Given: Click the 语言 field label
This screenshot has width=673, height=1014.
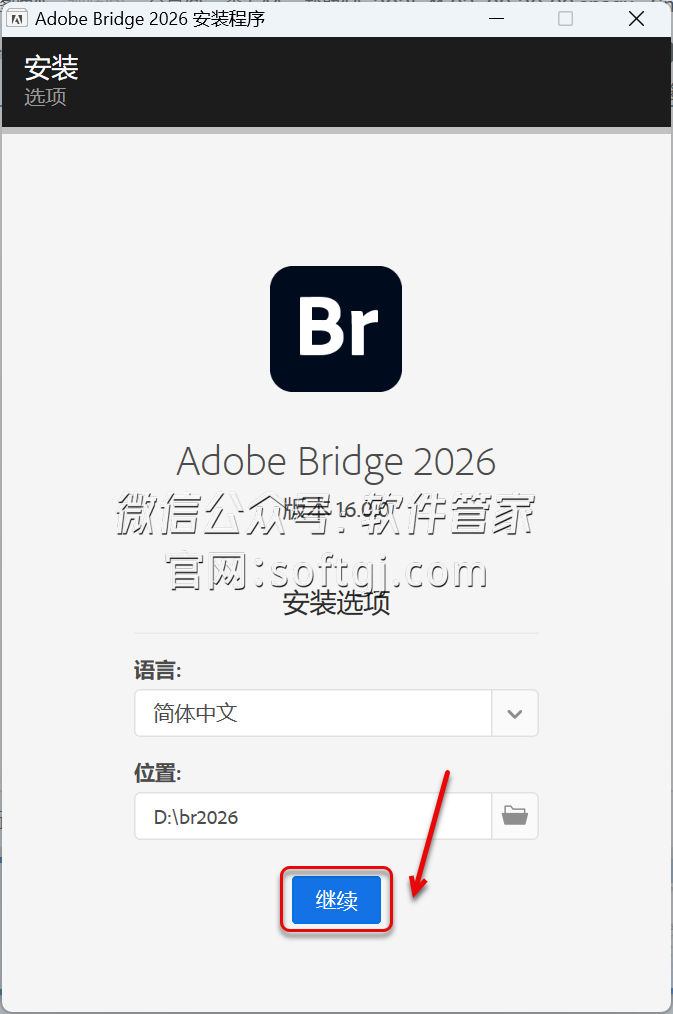Looking at the screenshot, I should 157,668.
